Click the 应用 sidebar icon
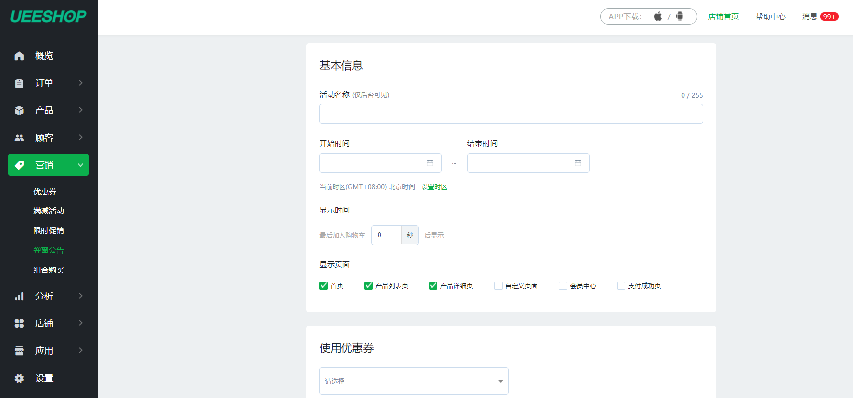The width and height of the screenshot is (853, 398). click(19, 351)
